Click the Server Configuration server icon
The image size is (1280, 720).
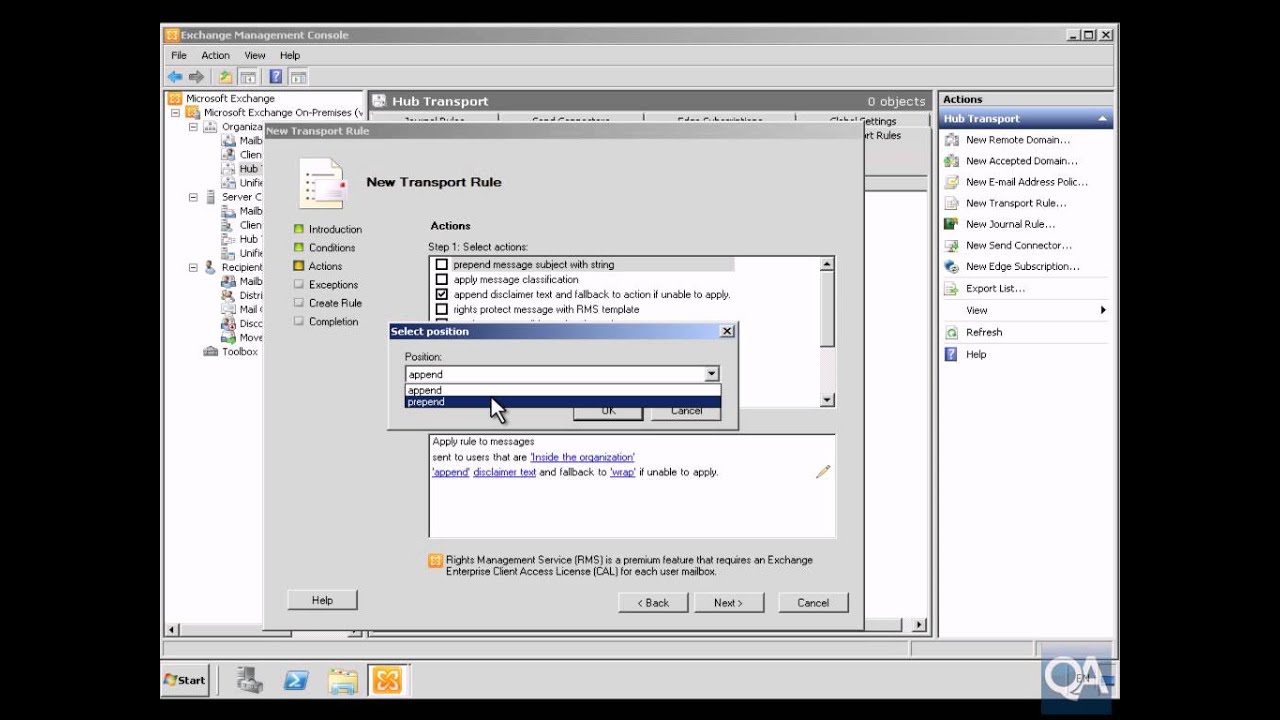pyautogui.click(x=210, y=197)
